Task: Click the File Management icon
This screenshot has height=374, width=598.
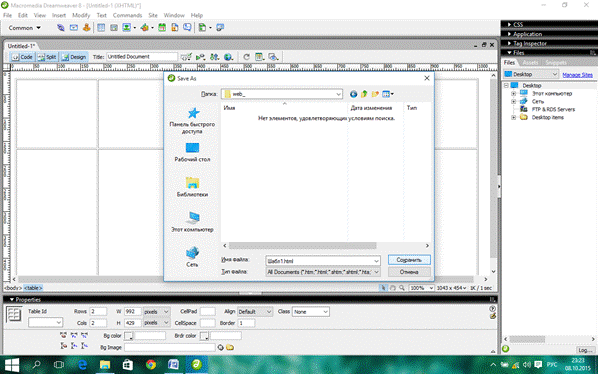Action: tap(214, 57)
